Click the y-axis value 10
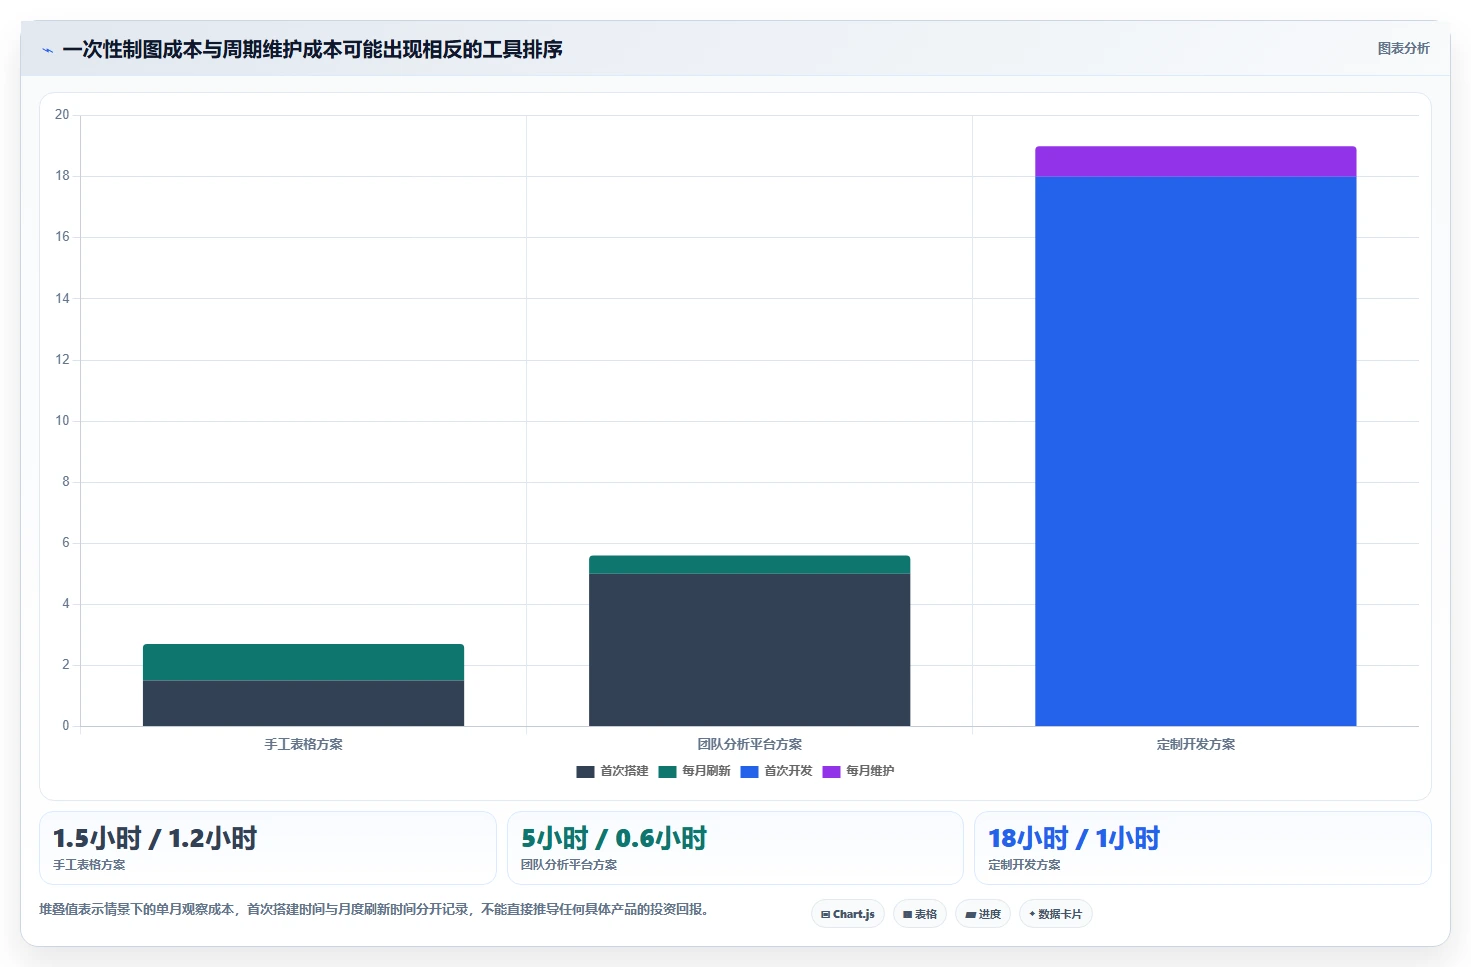Screen dimensions: 1471x967 click(x=62, y=421)
